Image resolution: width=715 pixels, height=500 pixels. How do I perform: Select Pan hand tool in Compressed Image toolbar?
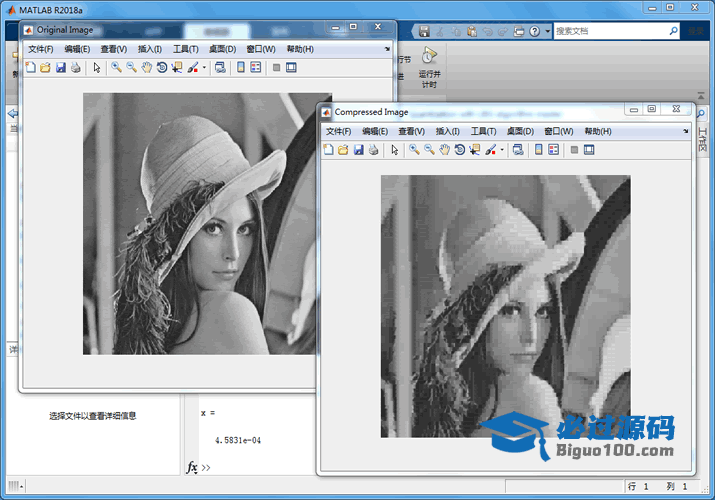pos(444,149)
